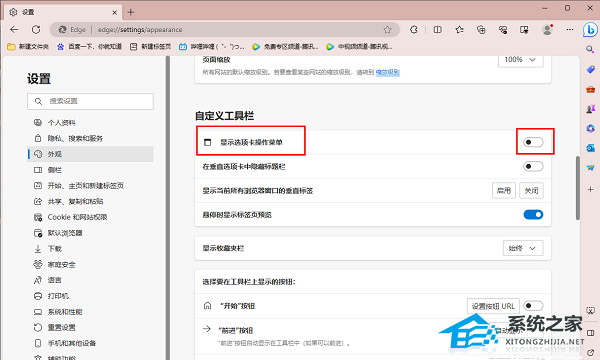Viewport: 600px width, 360px height.
Task: Go back with the browser back arrow
Action: 14,29
